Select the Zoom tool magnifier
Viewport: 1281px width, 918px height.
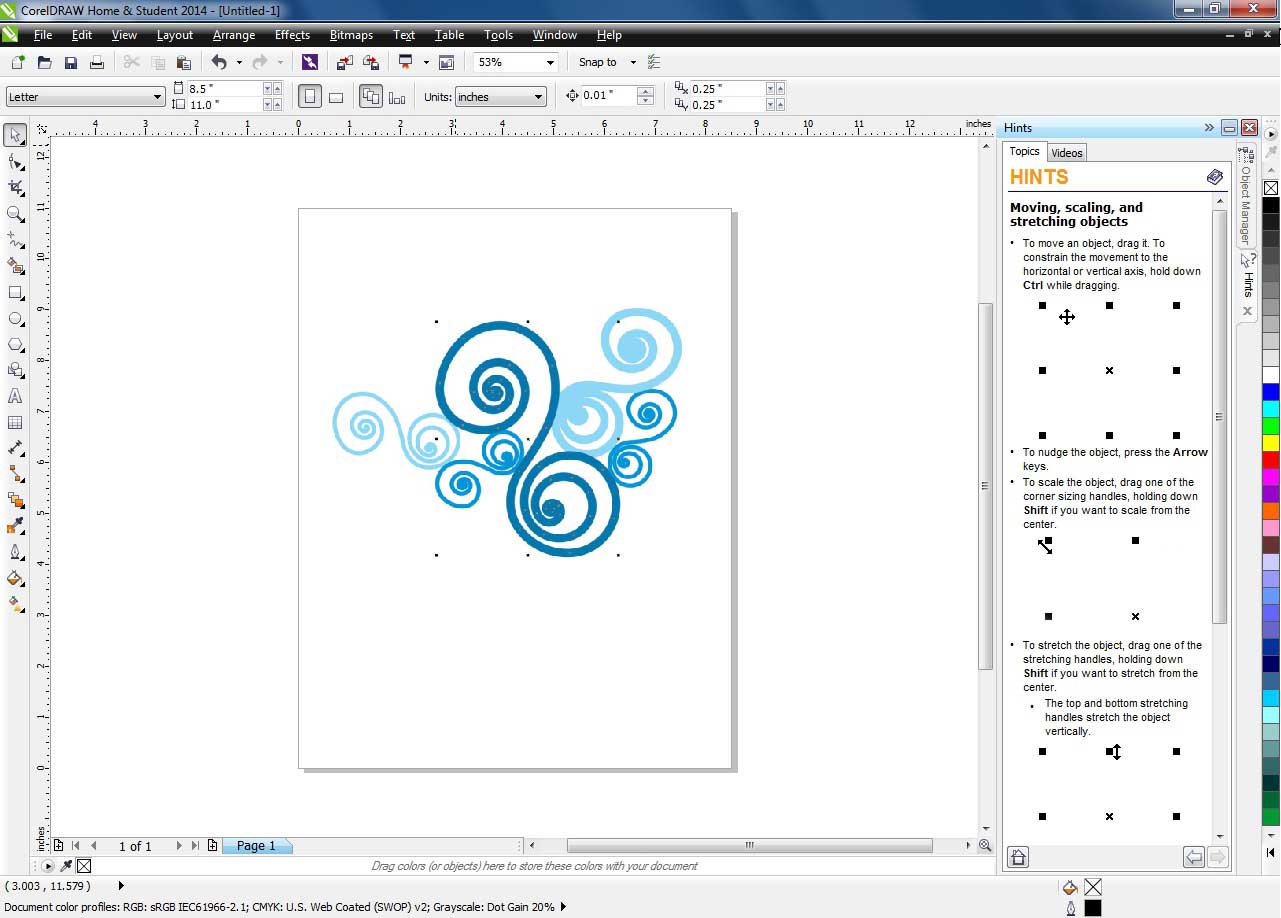coord(15,214)
